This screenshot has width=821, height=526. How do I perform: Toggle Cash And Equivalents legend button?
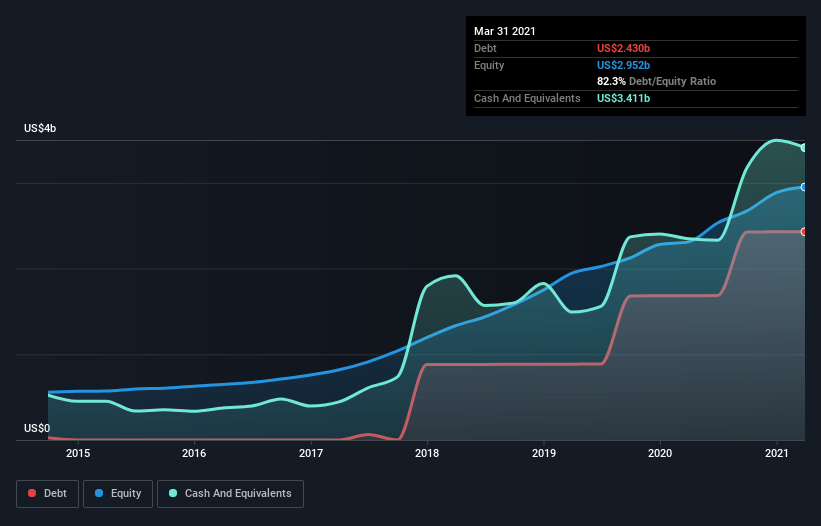(x=230, y=494)
